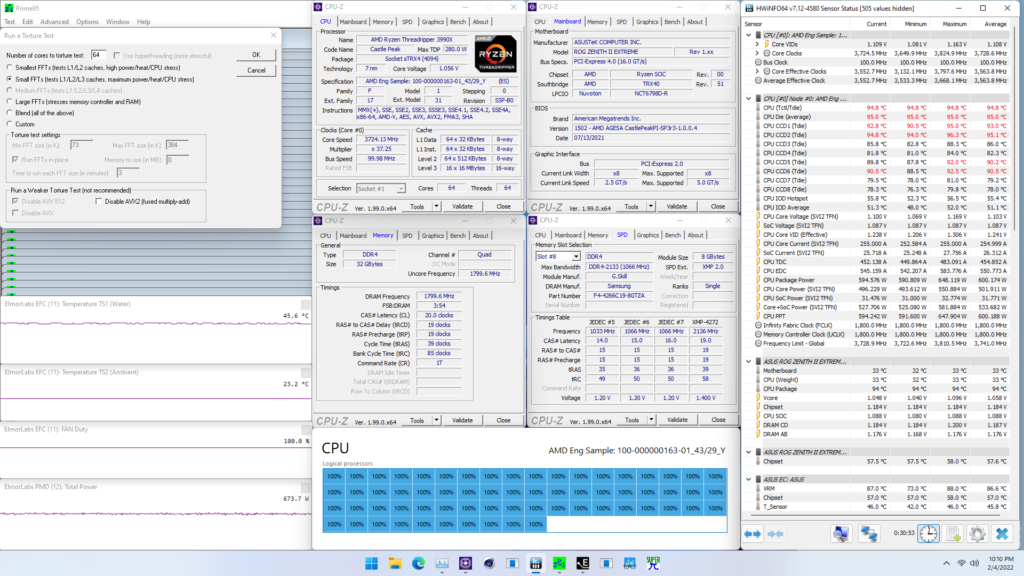Open the graph monitor icon next to Edge
Image resolution: width=1024 pixels, height=576 pixels.
pyautogui.click(x=442, y=563)
